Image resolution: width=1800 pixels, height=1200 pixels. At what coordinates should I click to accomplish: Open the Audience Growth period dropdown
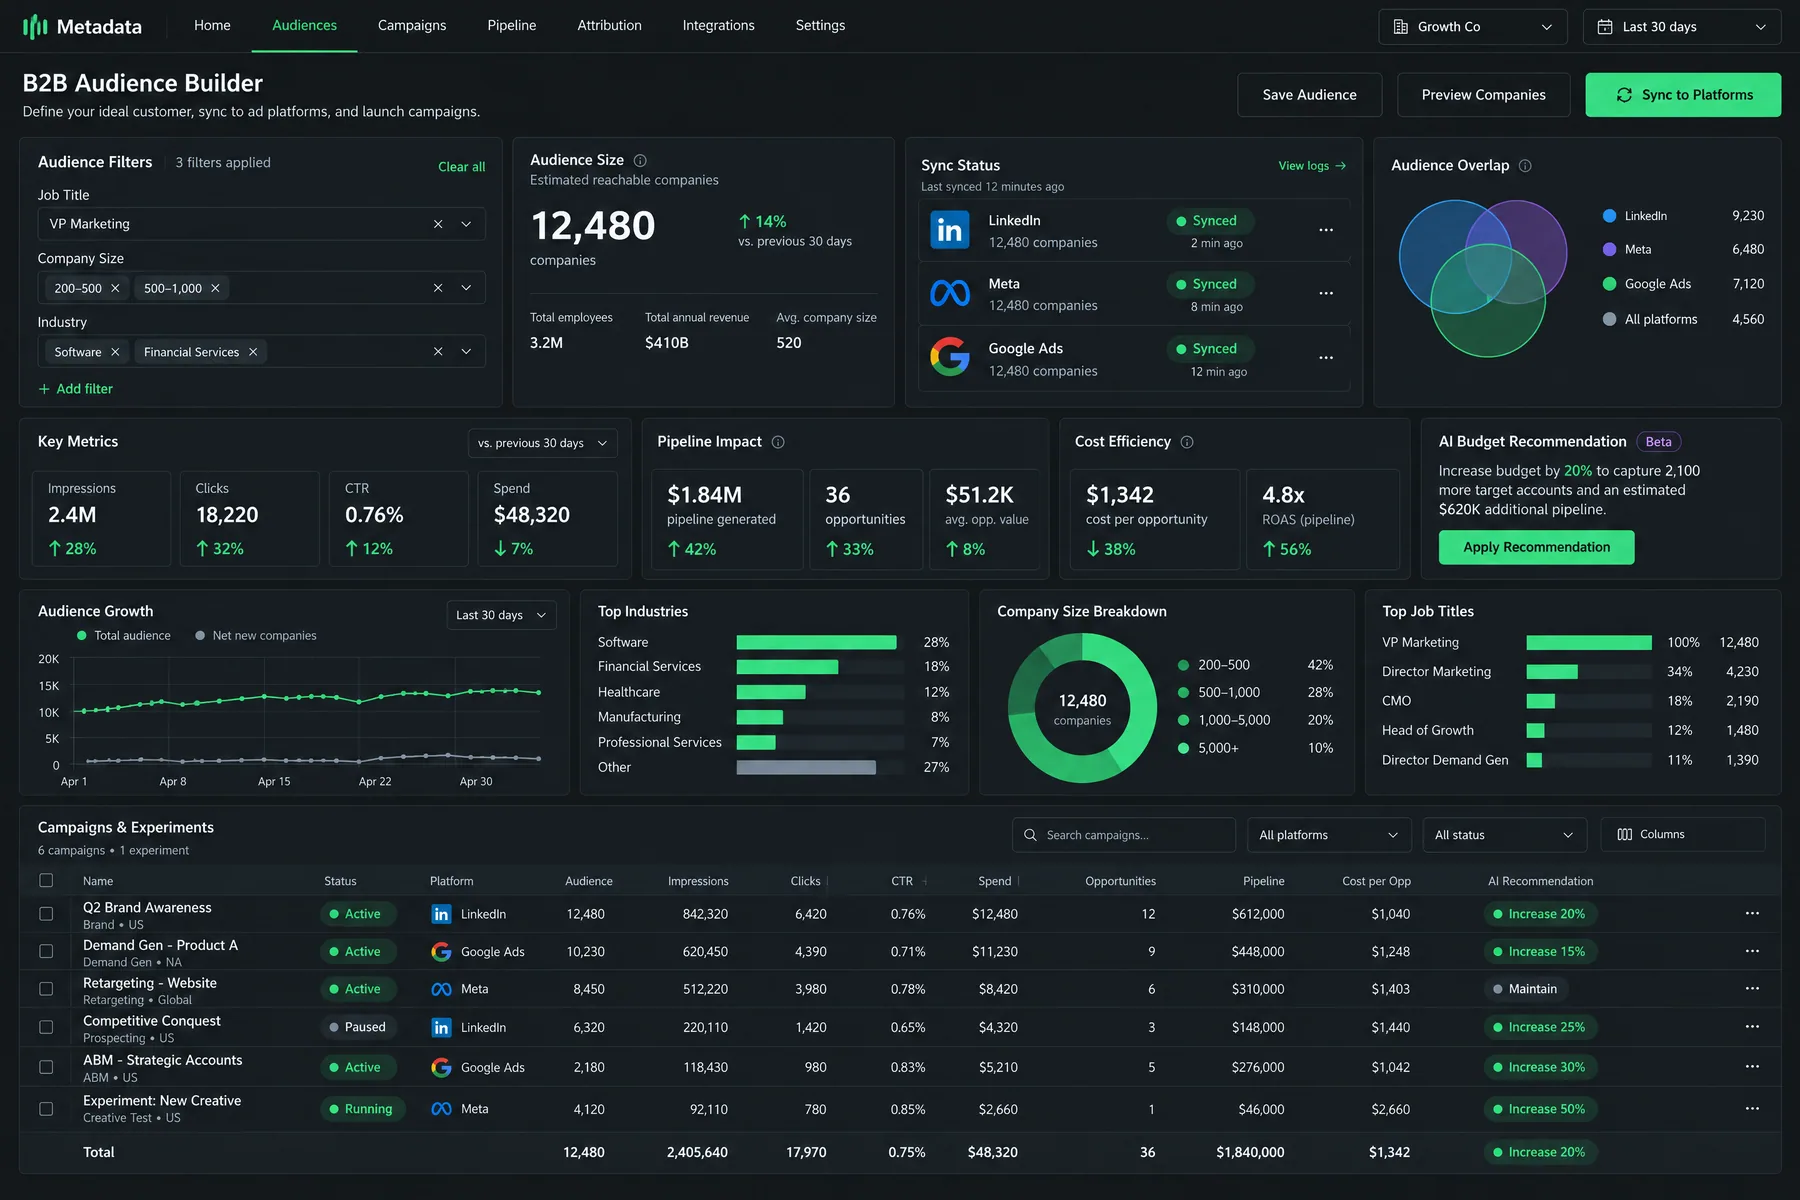tap(501, 615)
